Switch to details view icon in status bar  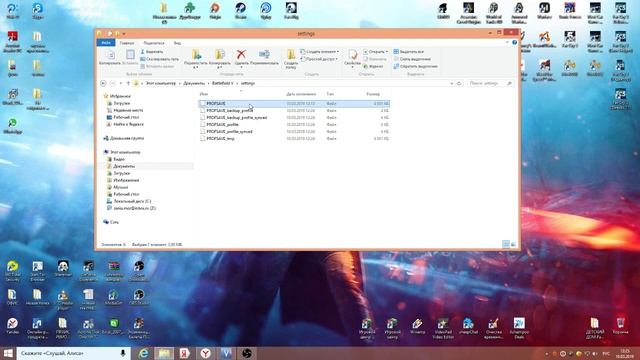tap(506, 244)
